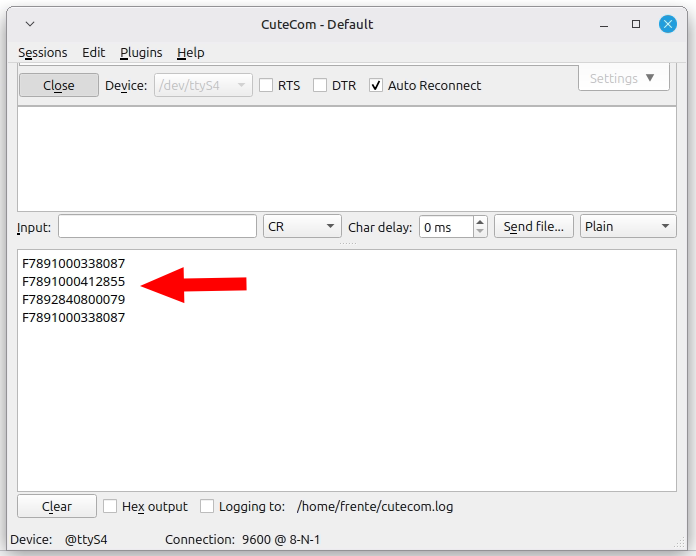
Task: Open the Help menu
Action: point(190,53)
